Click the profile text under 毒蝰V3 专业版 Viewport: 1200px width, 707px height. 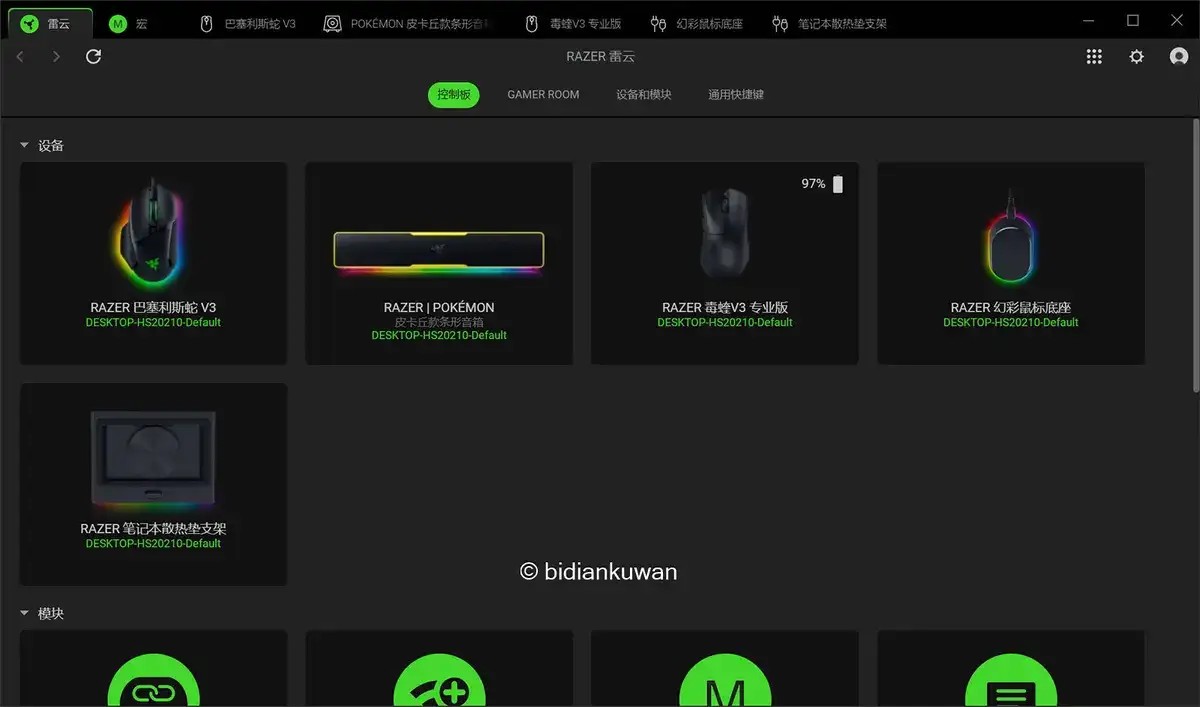click(x=725, y=323)
